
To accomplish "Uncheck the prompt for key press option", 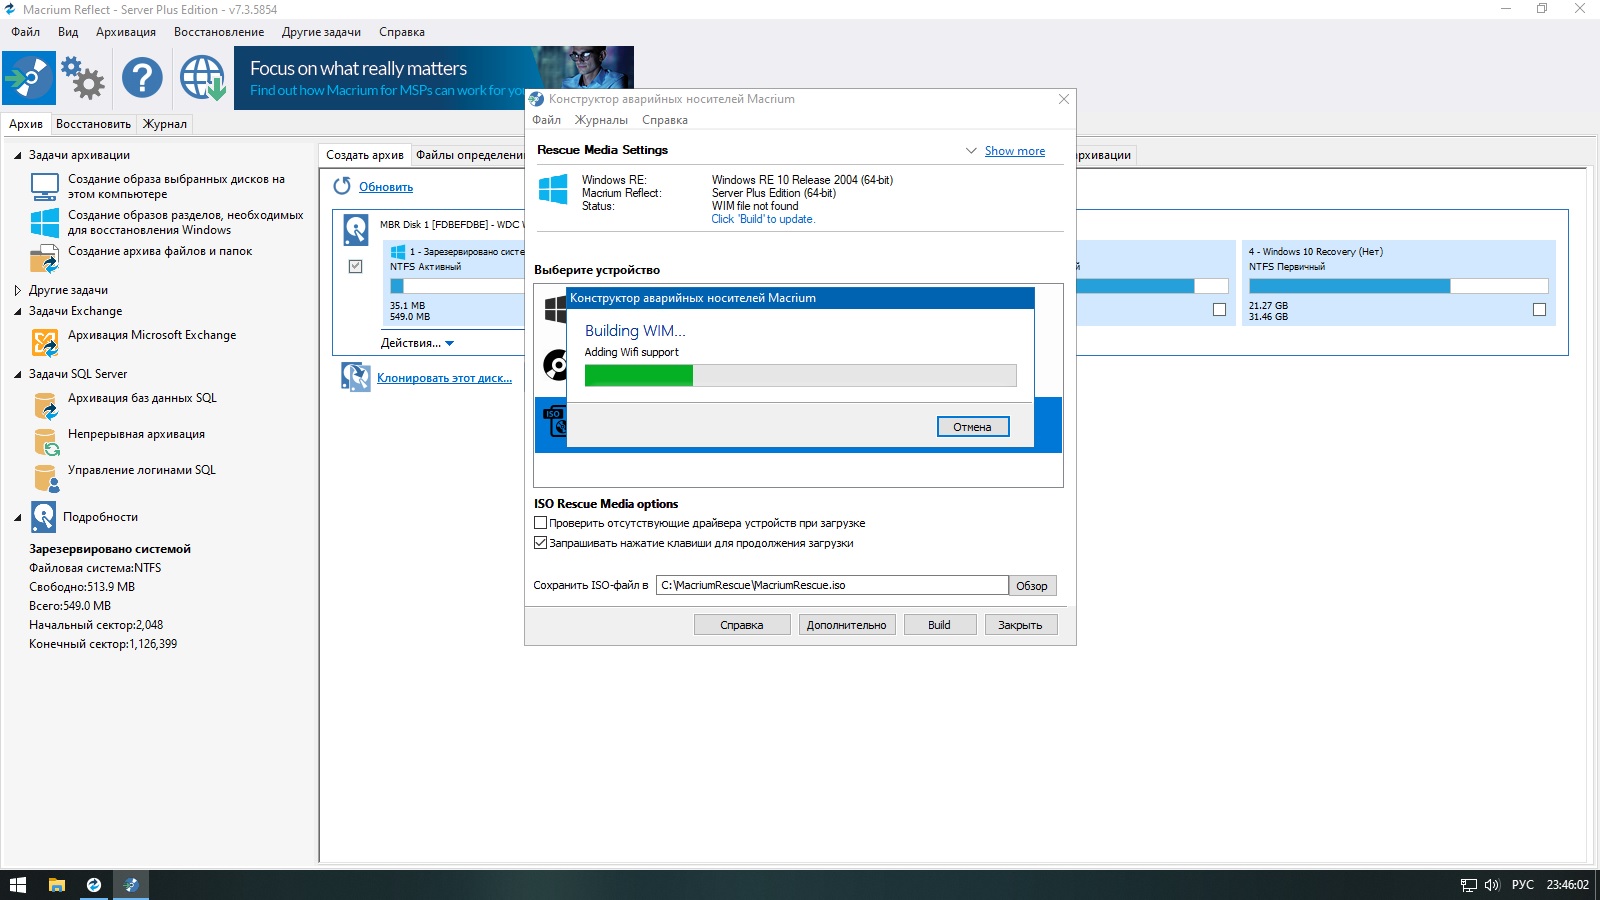I will pyautogui.click(x=541, y=543).
